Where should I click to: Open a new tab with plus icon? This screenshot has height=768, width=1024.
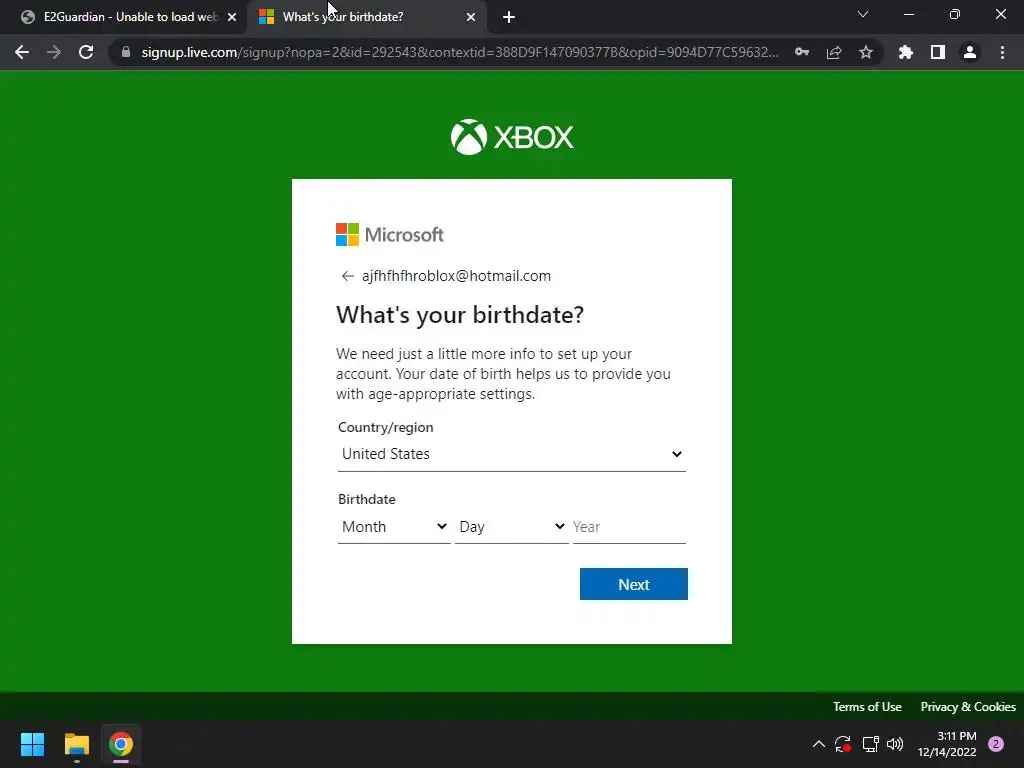point(509,17)
